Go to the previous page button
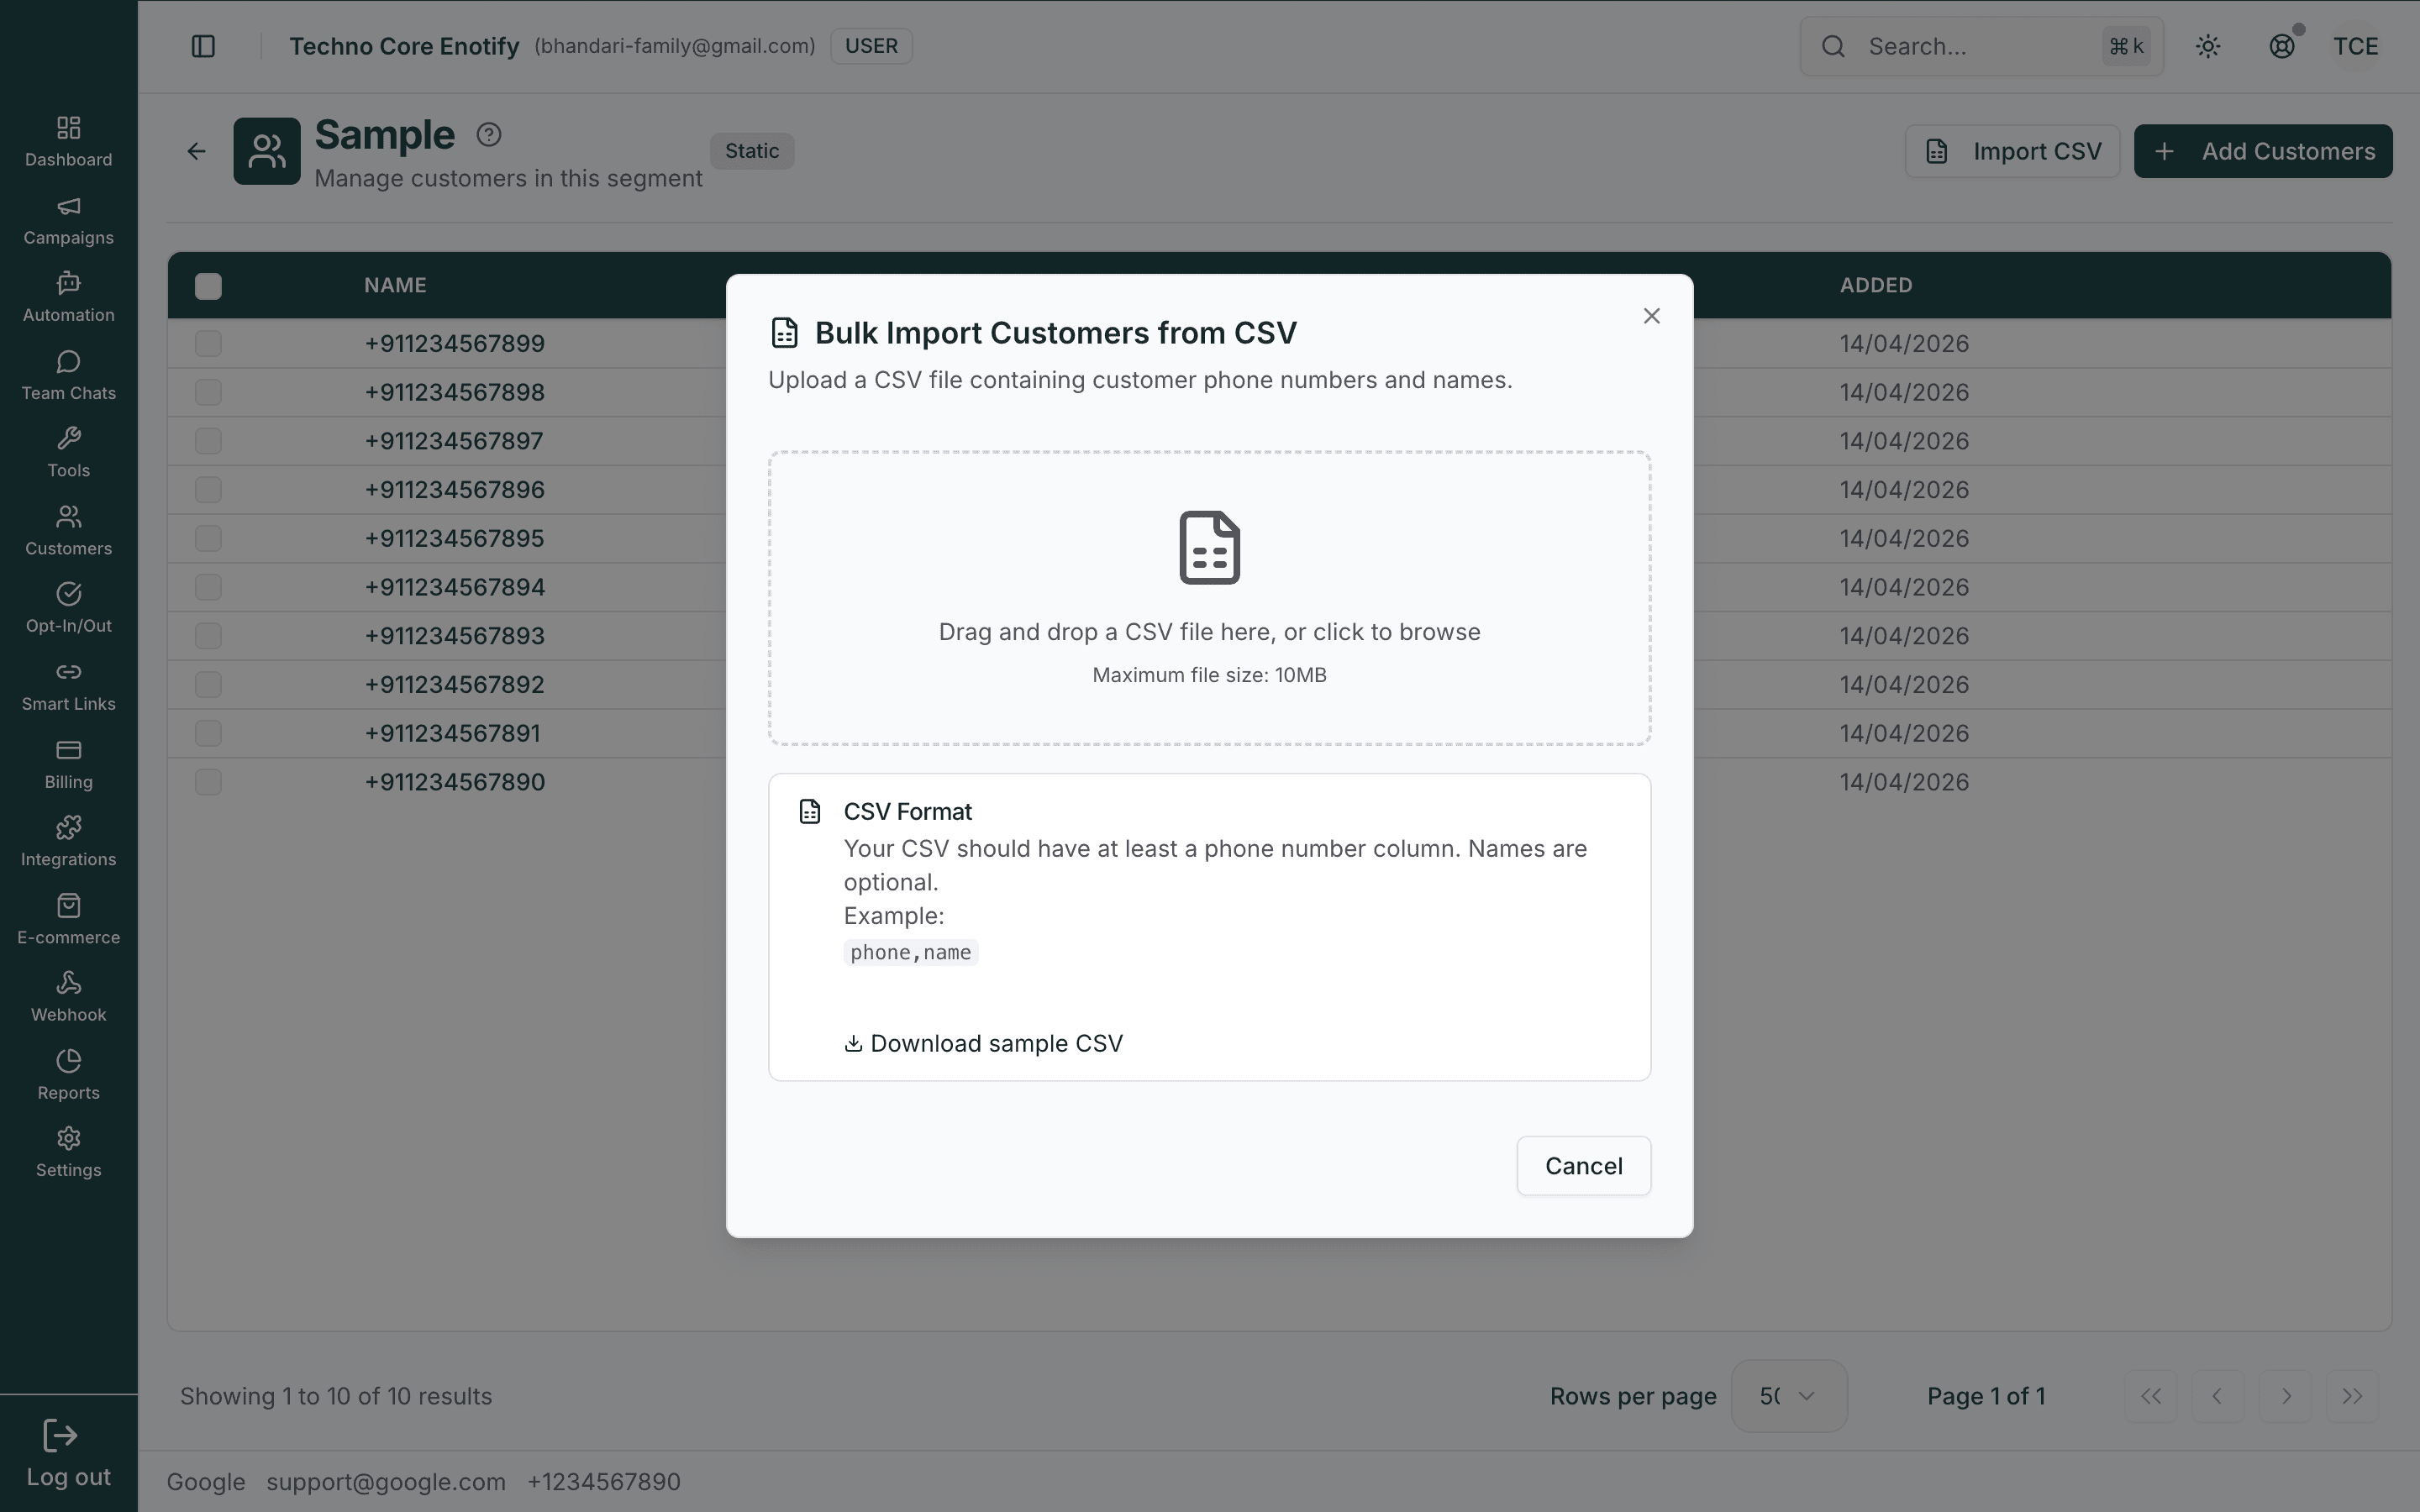 tap(2217, 1396)
